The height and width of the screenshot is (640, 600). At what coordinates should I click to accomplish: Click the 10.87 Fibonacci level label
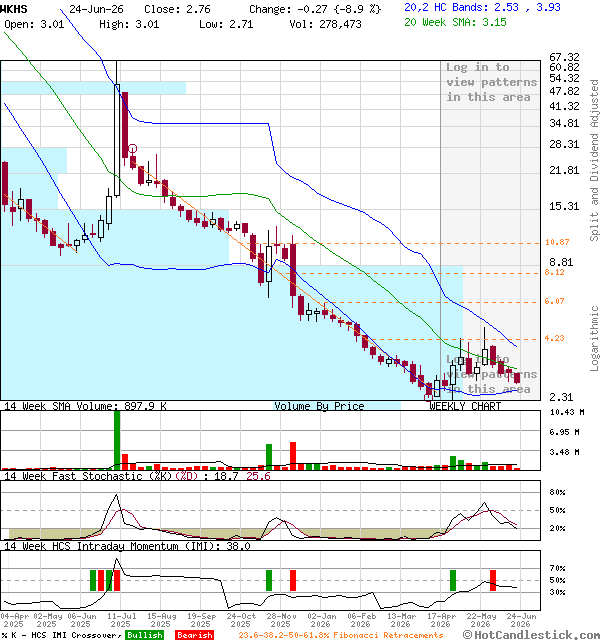[x=557, y=242]
